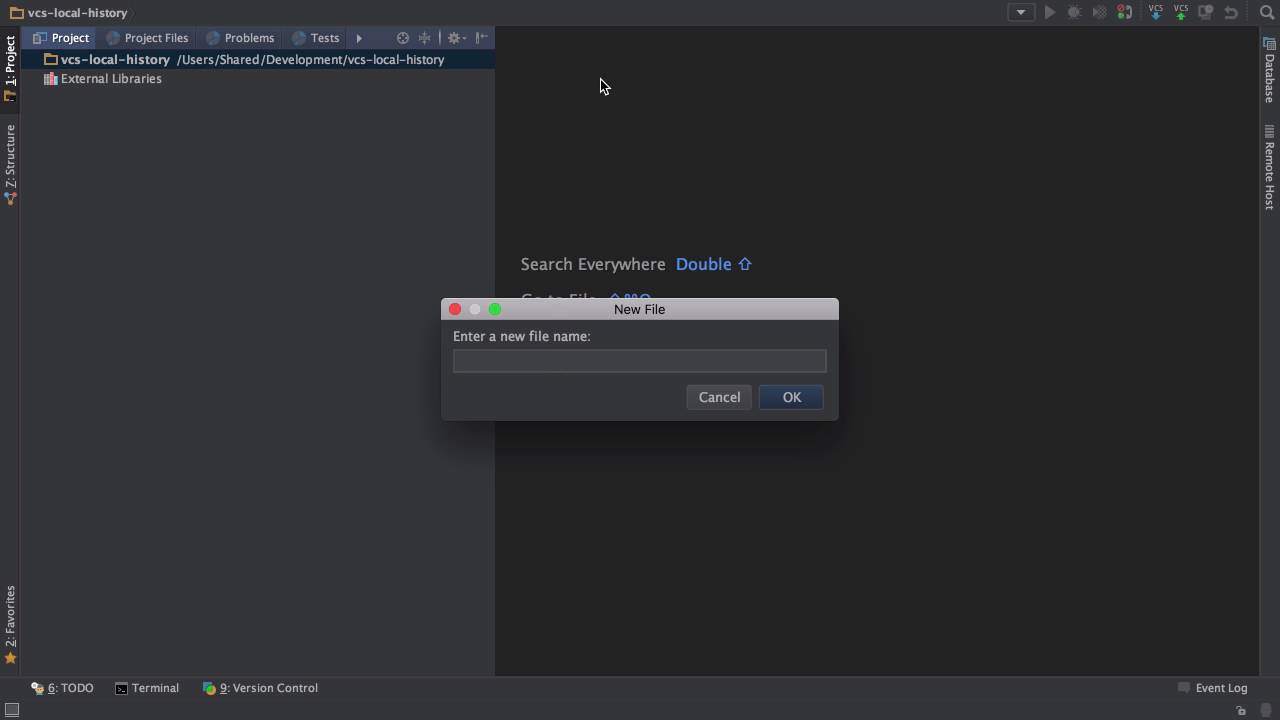Expand External Libraries in the project tree
This screenshot has width=1280, height=720.
pos(110,79)
